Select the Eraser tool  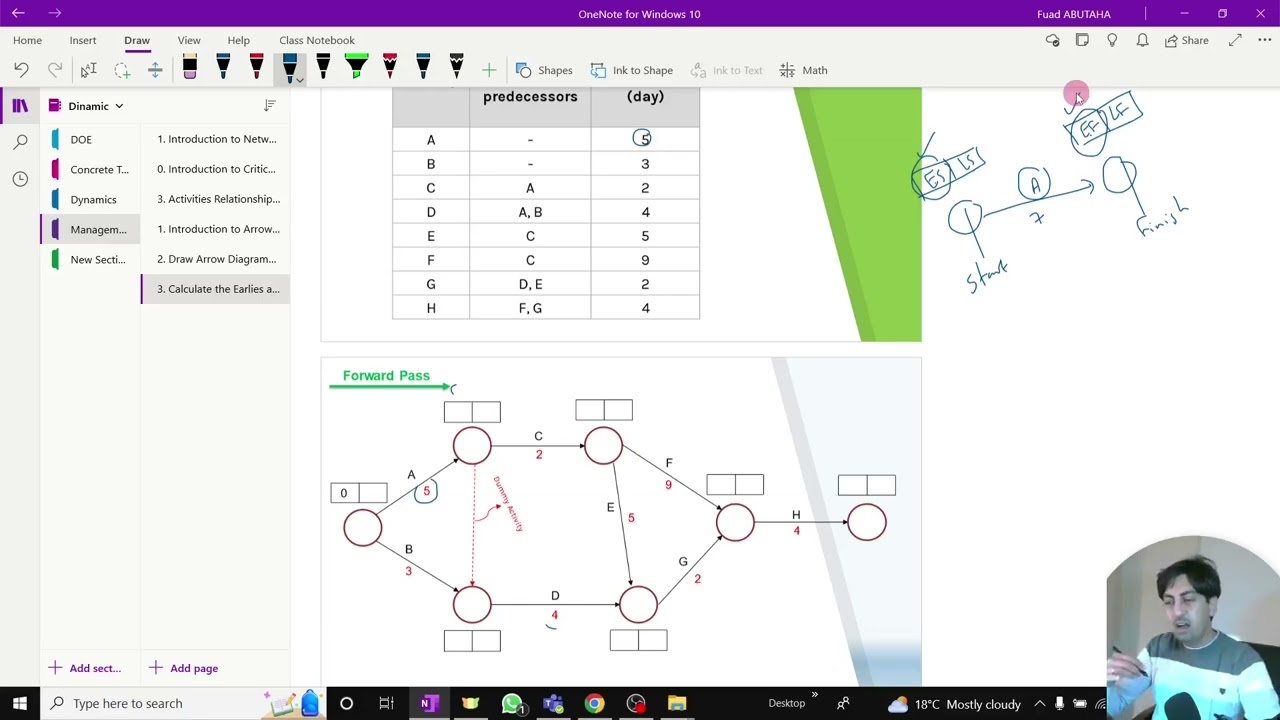click(189, 68)
